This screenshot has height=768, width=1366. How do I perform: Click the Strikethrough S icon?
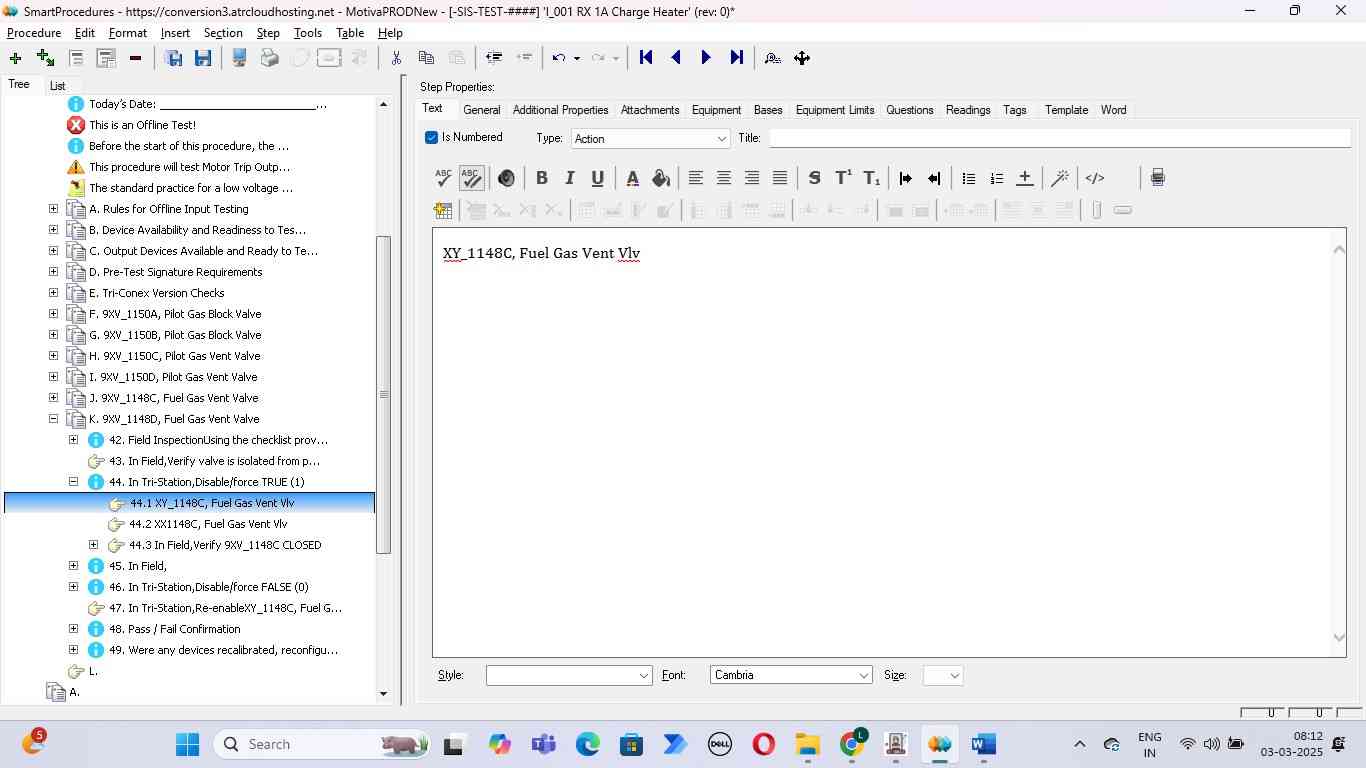tap(814, 178)
